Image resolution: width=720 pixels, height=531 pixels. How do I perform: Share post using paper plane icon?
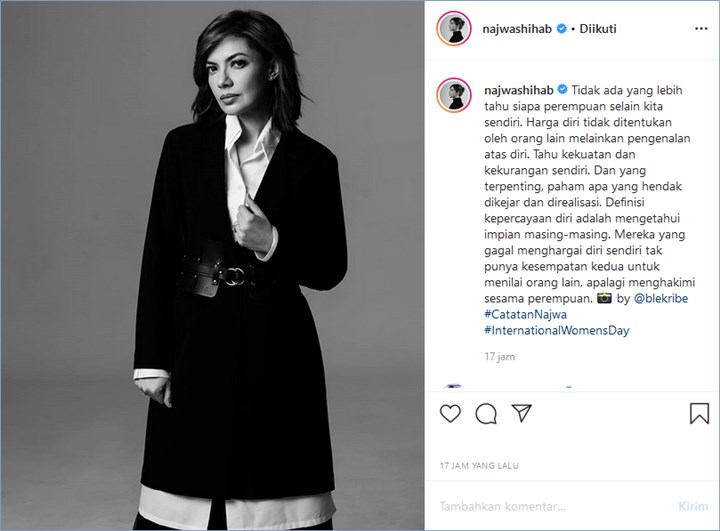[522, 413]
